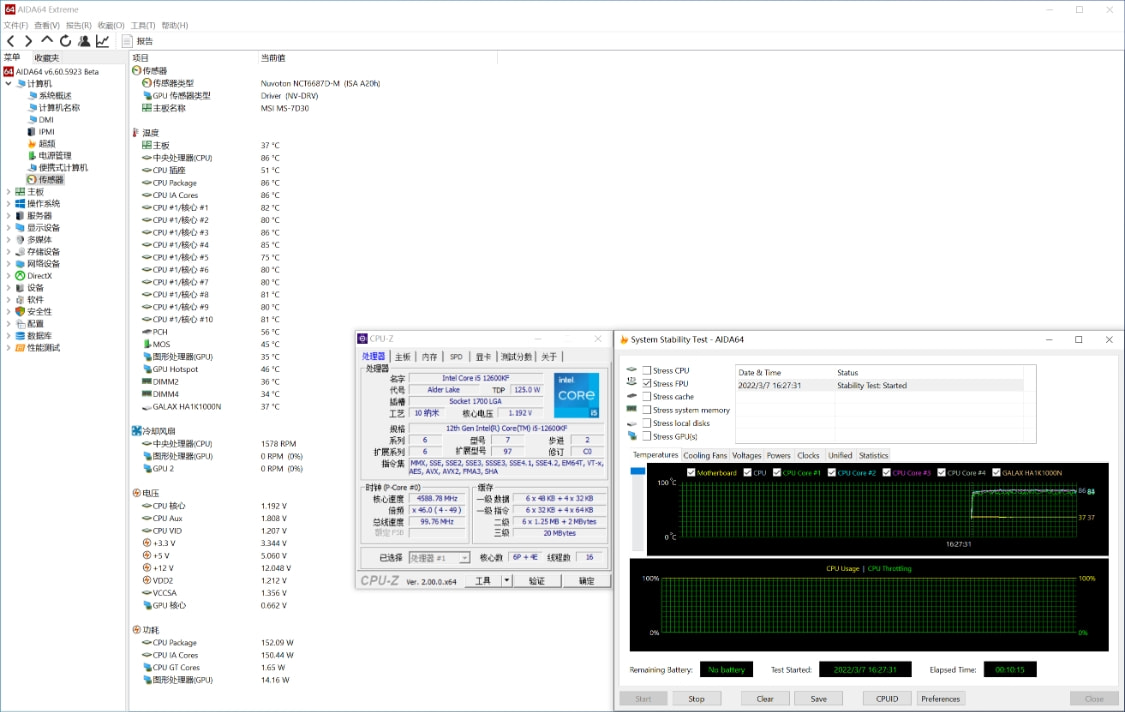Click the Preferences button
The height and width of the screenshot is (712, 1125).
click(940, 699)
